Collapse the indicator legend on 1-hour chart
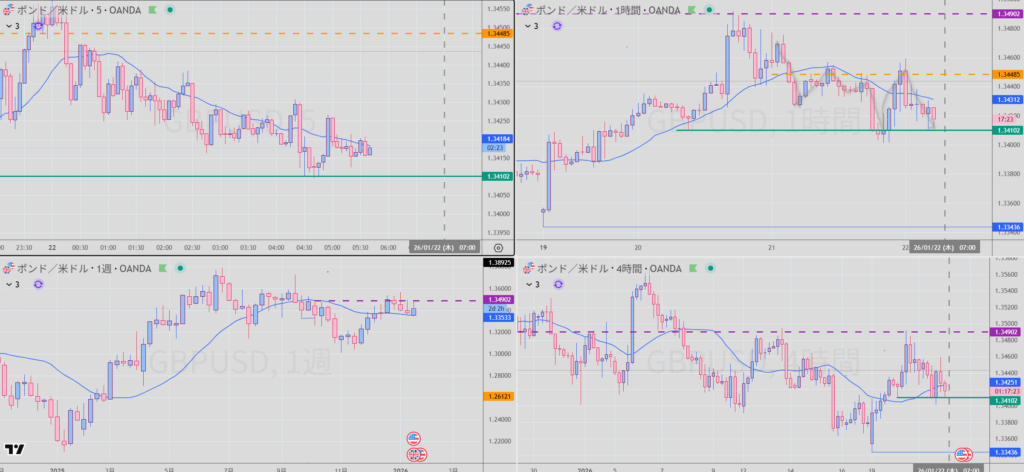The width and height of the screenshot is (1024, 472). tap(528, 25)
